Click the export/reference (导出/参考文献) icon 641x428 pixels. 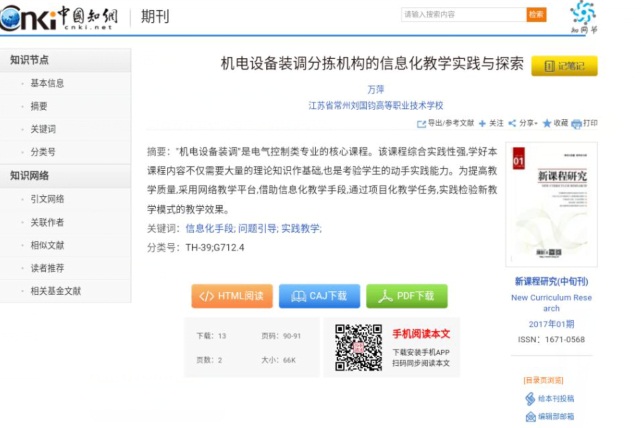tap(421, 124)
